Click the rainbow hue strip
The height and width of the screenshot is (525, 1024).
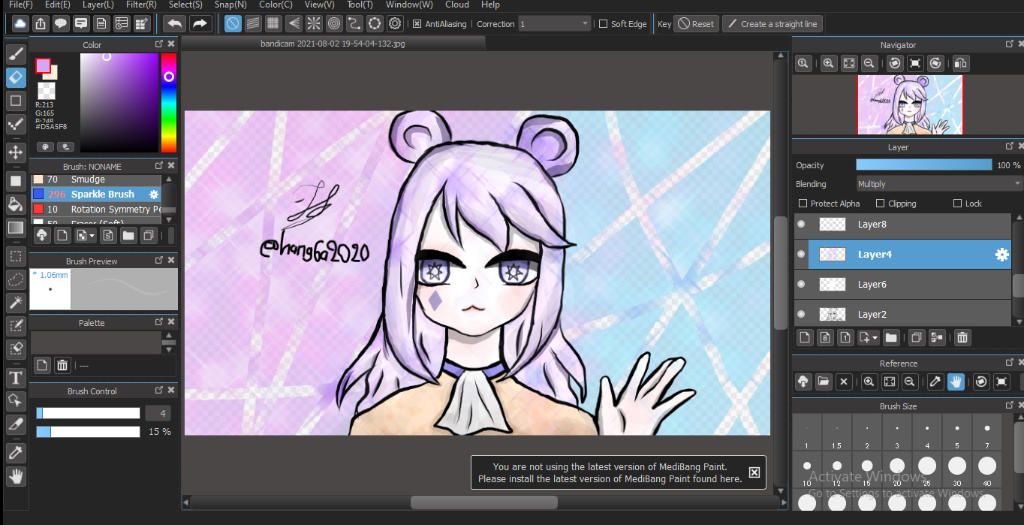(168, 103)
